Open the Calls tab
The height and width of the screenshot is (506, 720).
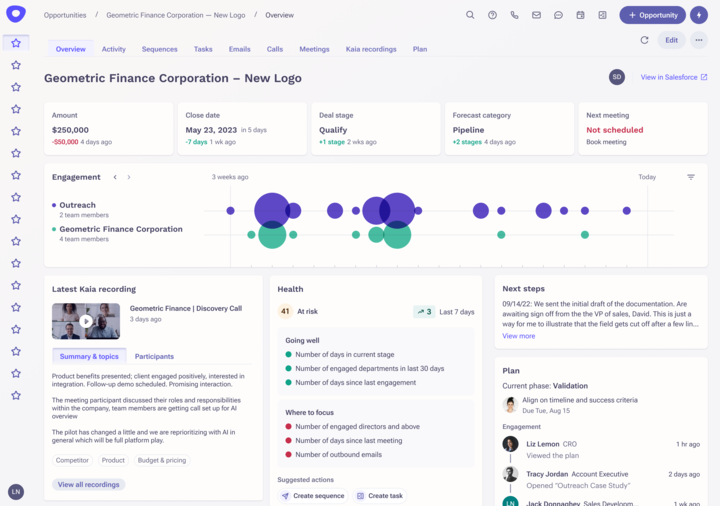[275, 49]
